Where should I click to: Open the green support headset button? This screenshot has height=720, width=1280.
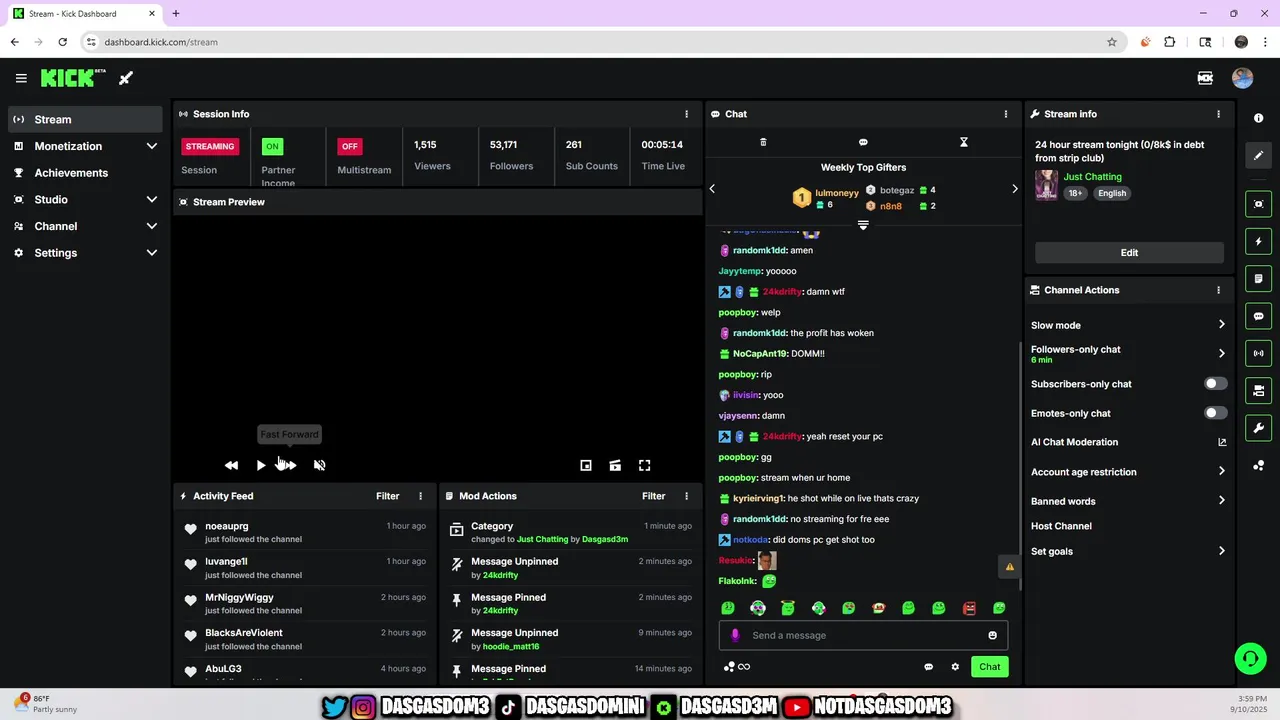click(x=1249, y=658)
